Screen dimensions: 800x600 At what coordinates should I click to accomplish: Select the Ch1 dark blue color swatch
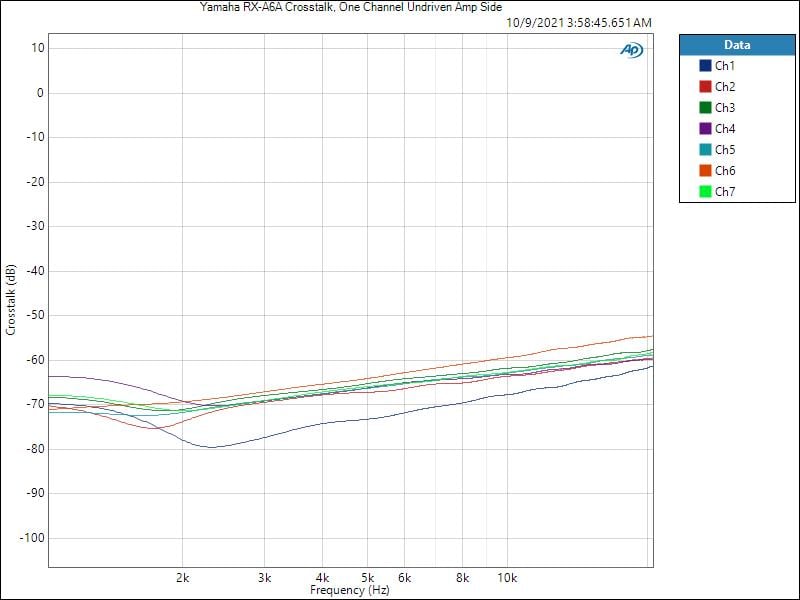705,66
